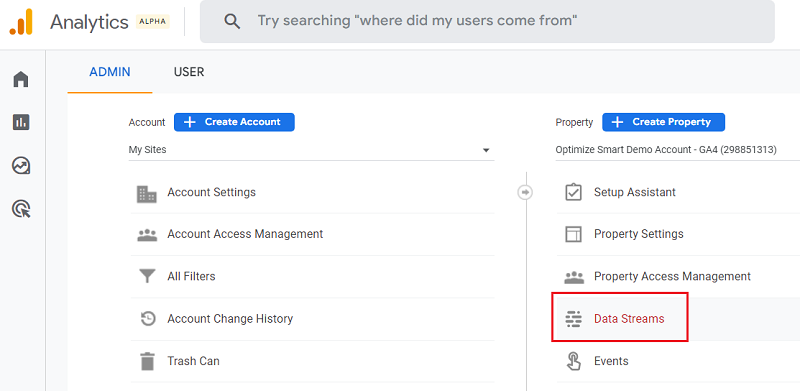800x391 pixels.
Task: Click the Google Analytics logo
Action: [x=21, y=22]
